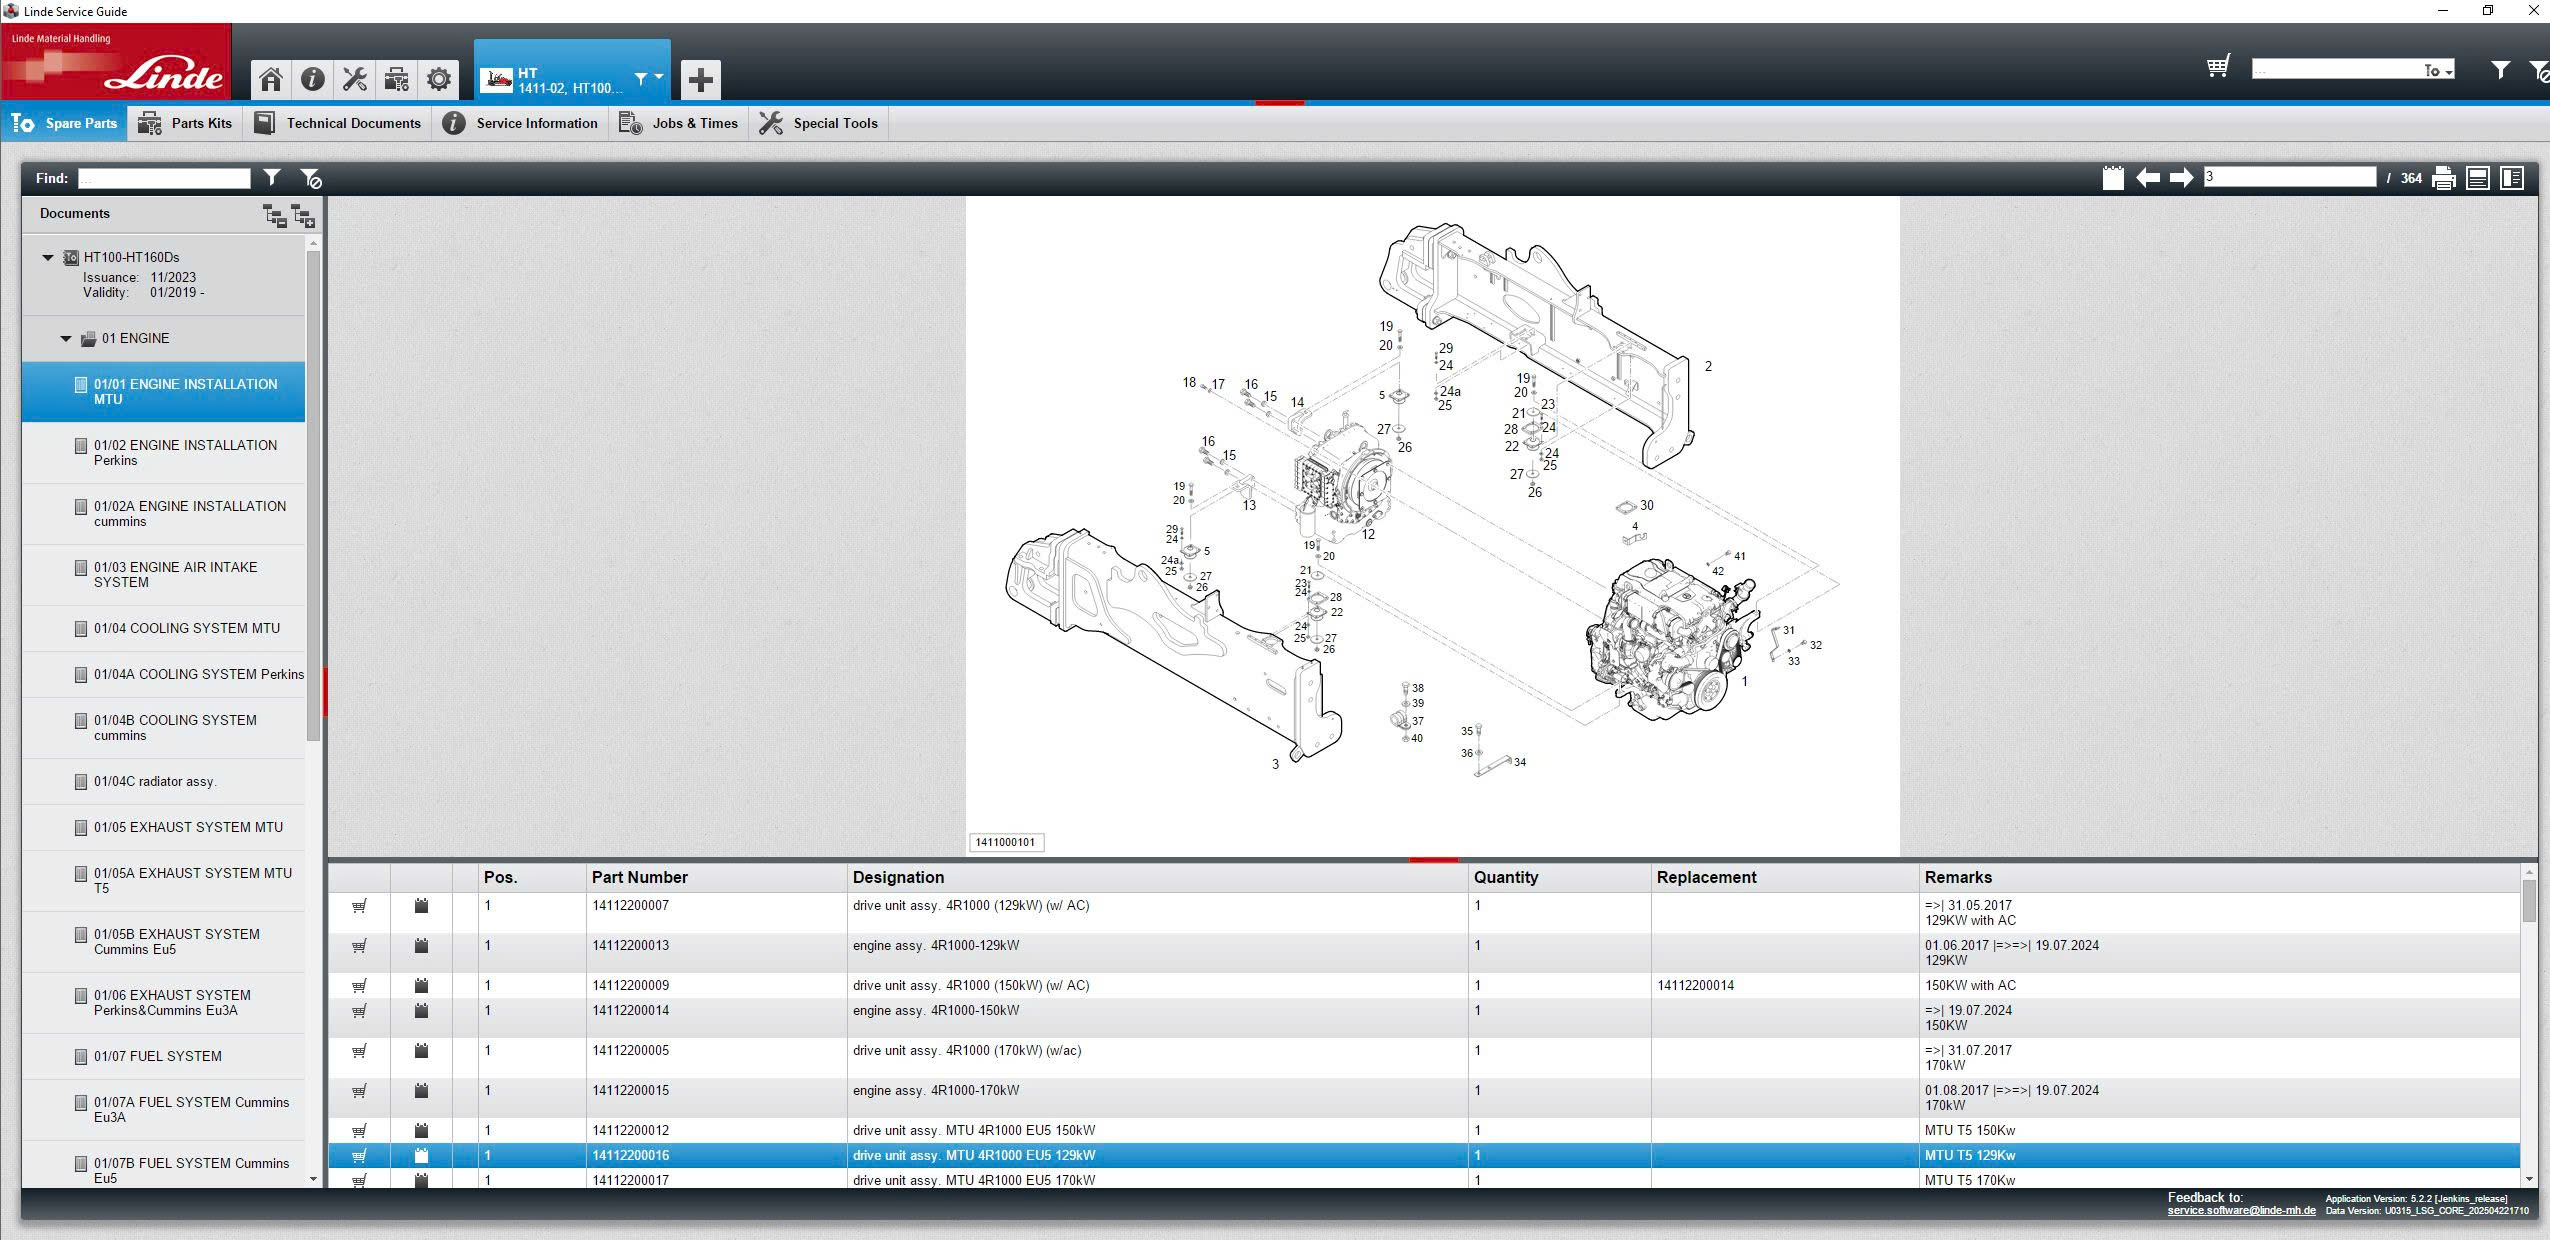Open the search type dropdown arrow
This screenshot has height=1240, width=2550.
click(x=2447, y=72)
